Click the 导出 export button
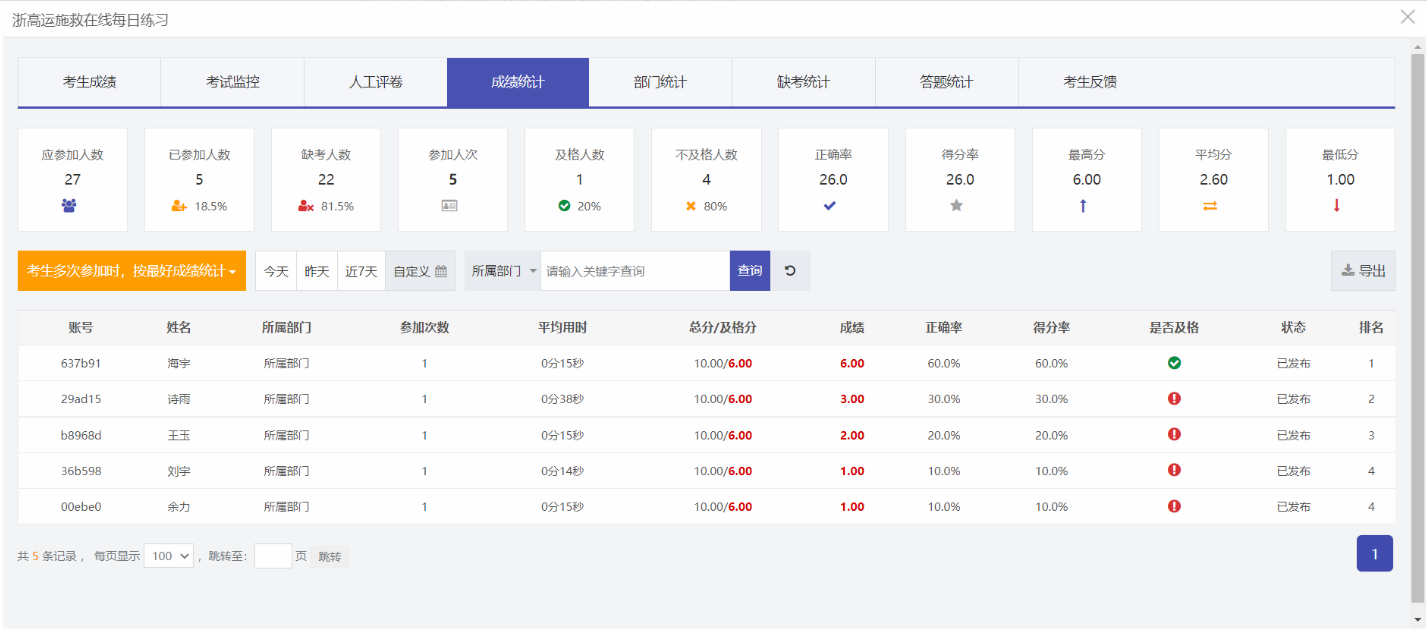Image resolution: width=1427 pixels, height=630 pixels. 1363,271
